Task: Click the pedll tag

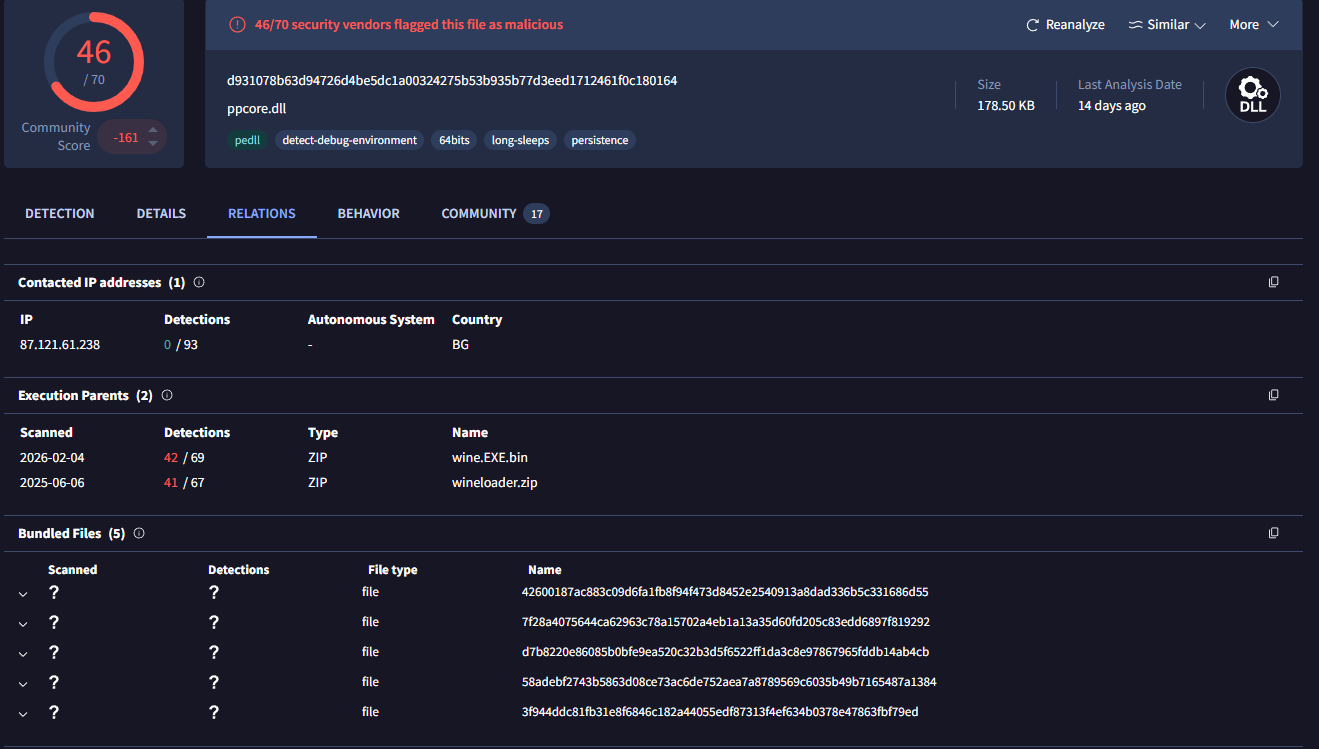Action: click(247, 141)
